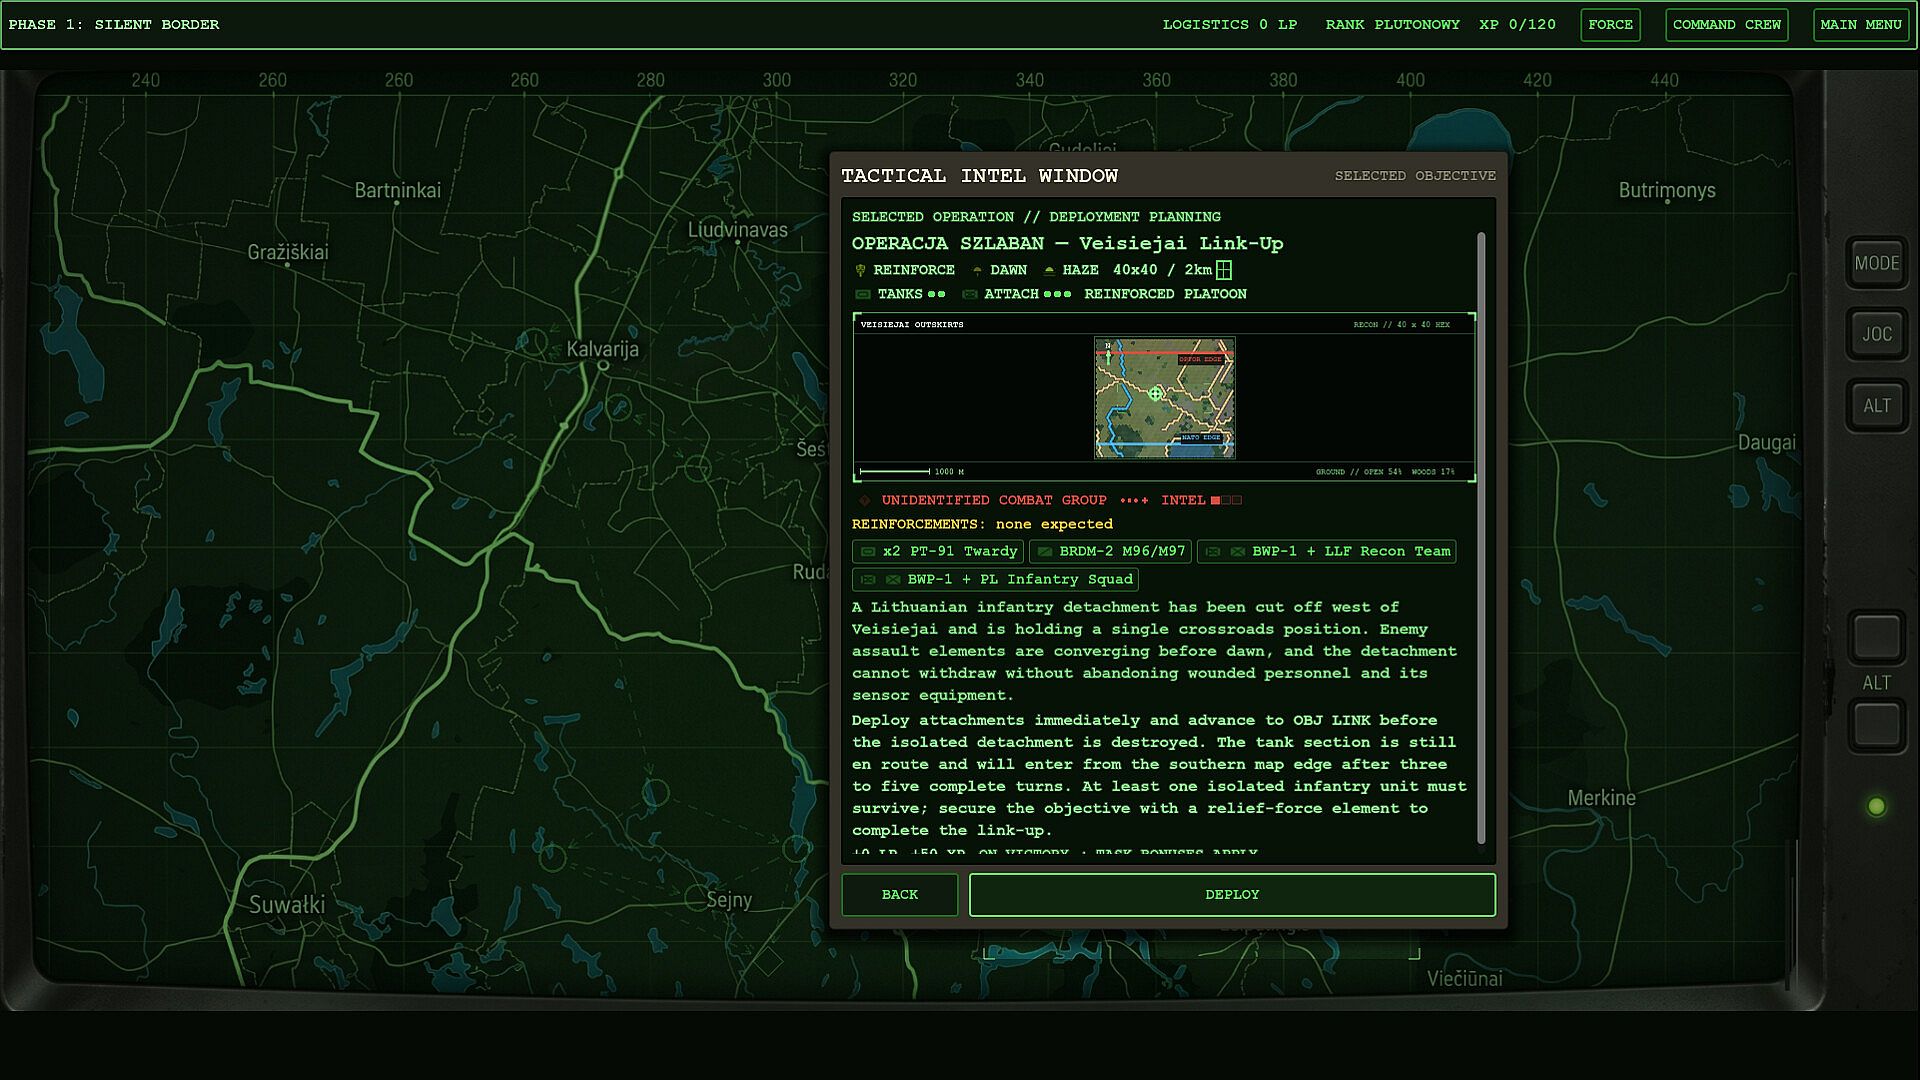Click the UNIDENTIFIED COMBAT GROUP text
This screenshot has height=1080, width=1920.
click(994, 501)
